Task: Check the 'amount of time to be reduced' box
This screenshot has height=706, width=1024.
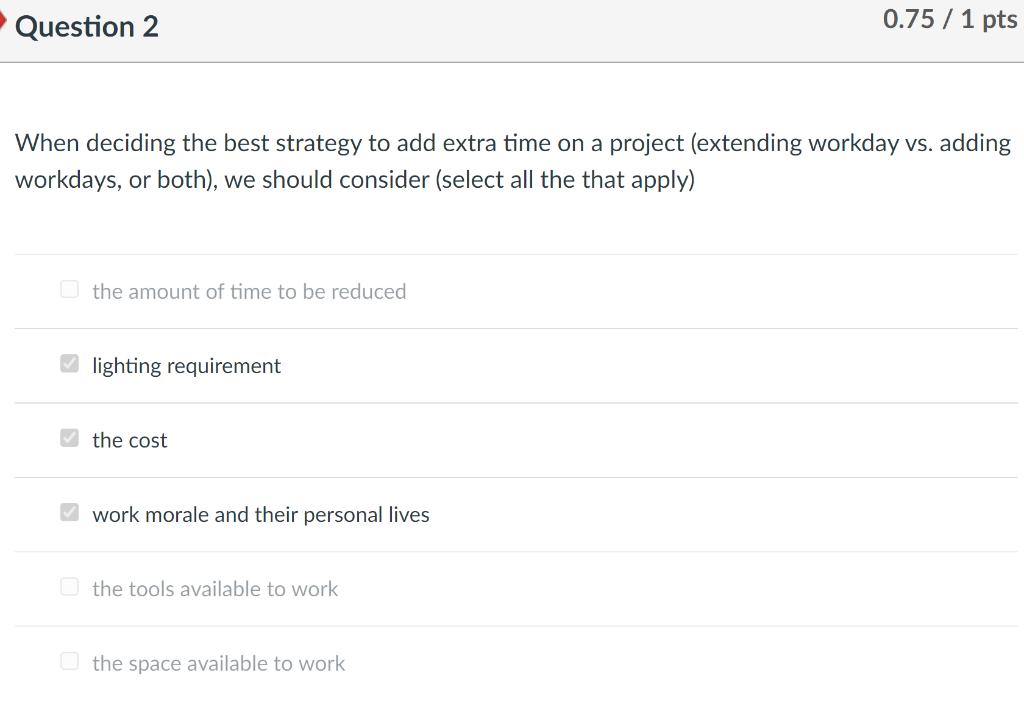Action: coord(69,290)
